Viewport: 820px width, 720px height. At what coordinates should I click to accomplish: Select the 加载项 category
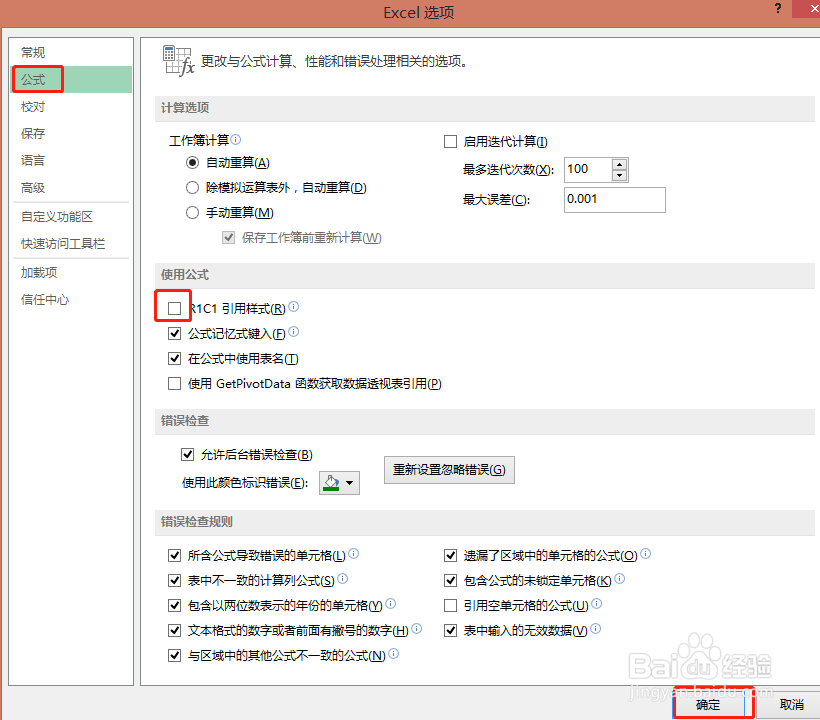click(x=39, y=272)
